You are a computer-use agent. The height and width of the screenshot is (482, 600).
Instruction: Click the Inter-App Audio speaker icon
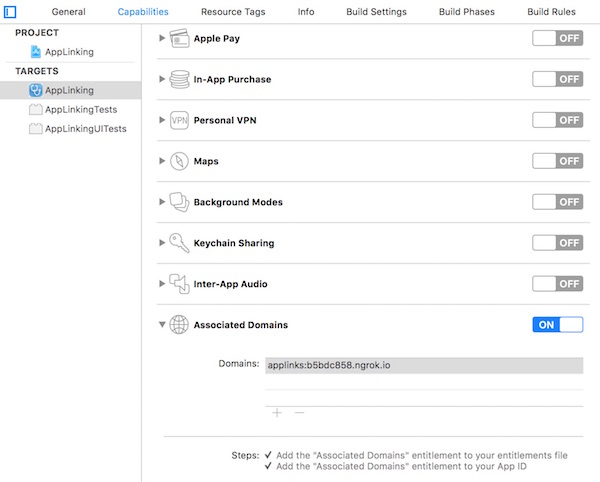pyautogui.click(x=179, y=284)
